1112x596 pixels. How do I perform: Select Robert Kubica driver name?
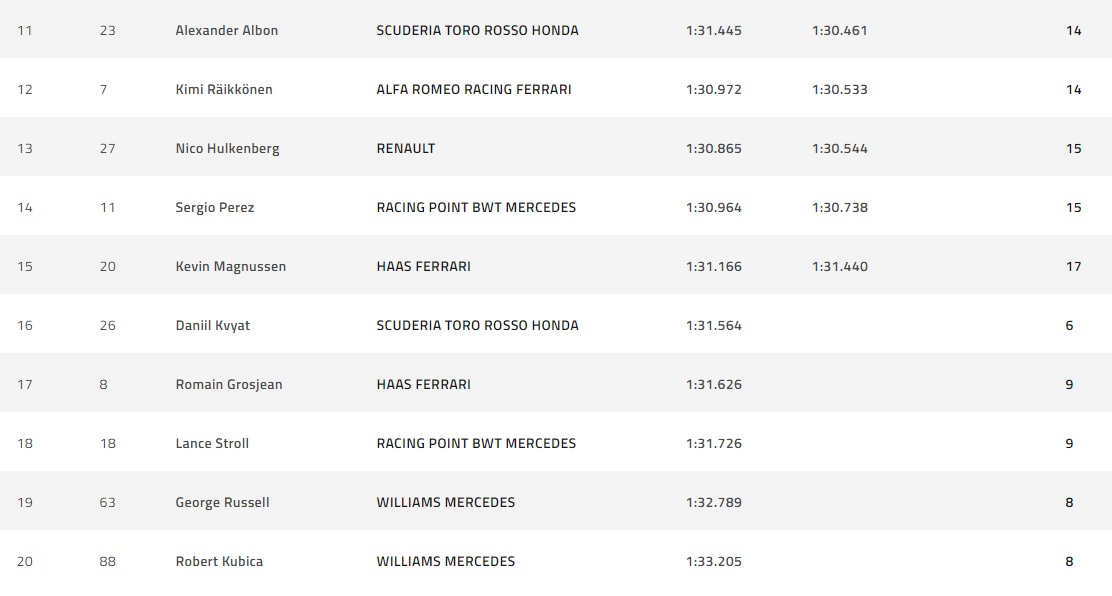coord(219,561)
